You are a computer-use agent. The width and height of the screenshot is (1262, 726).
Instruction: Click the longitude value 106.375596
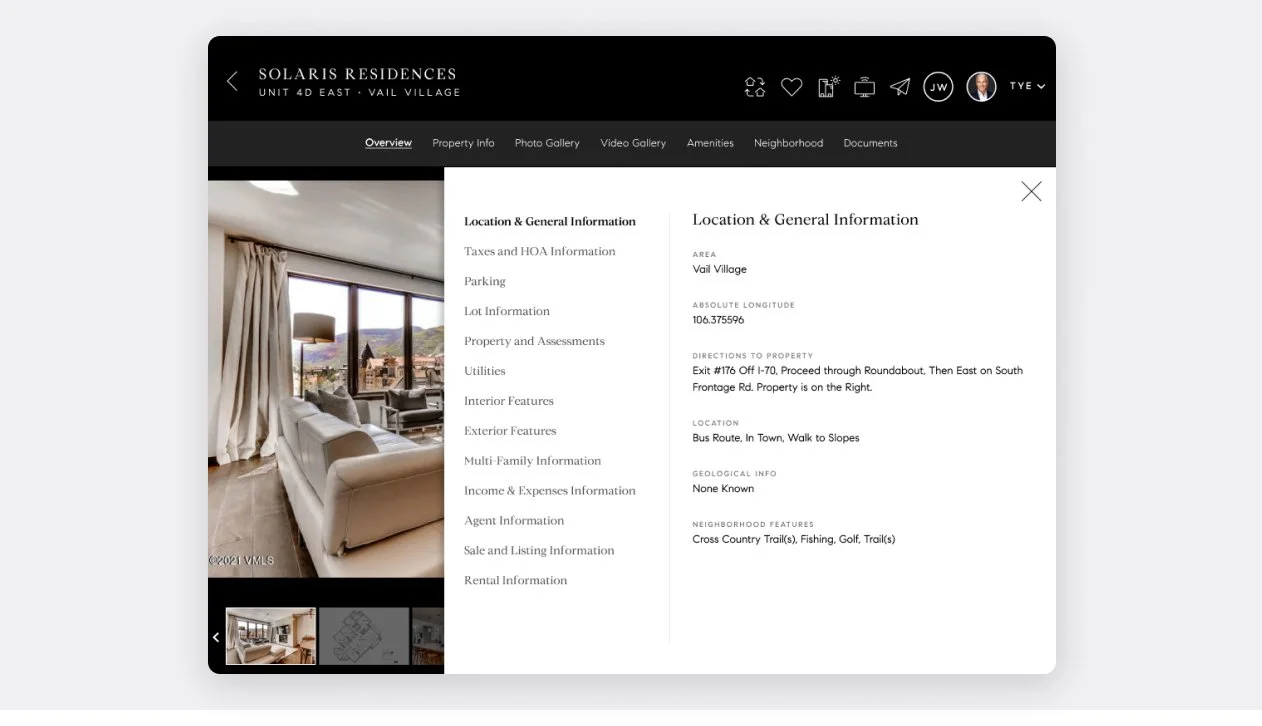pos(718,320)
